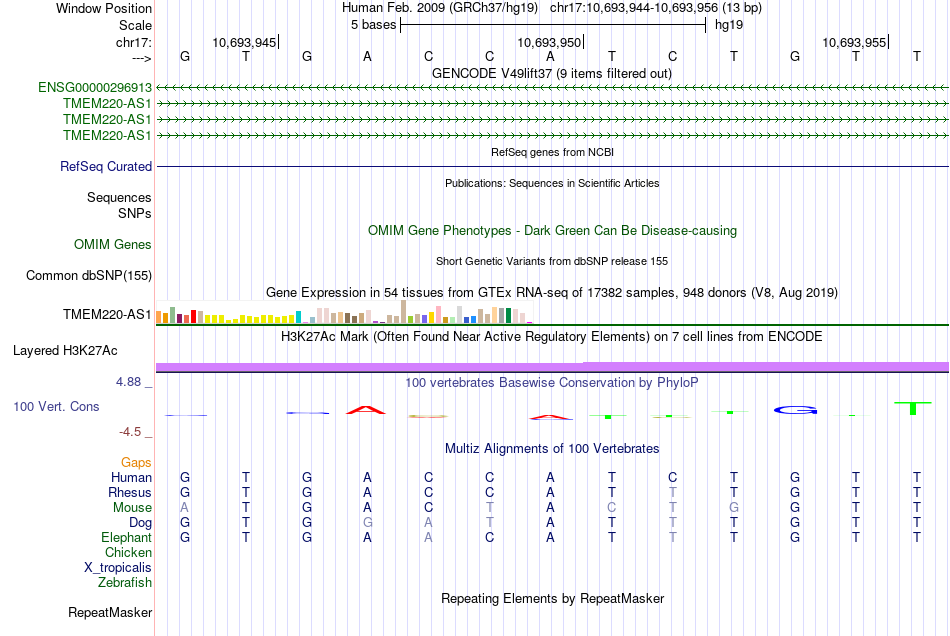Open Publications: Sequences in Scientific Articles title
The height and width of the screenshot is (636, 950).
[x=552, y=183]
